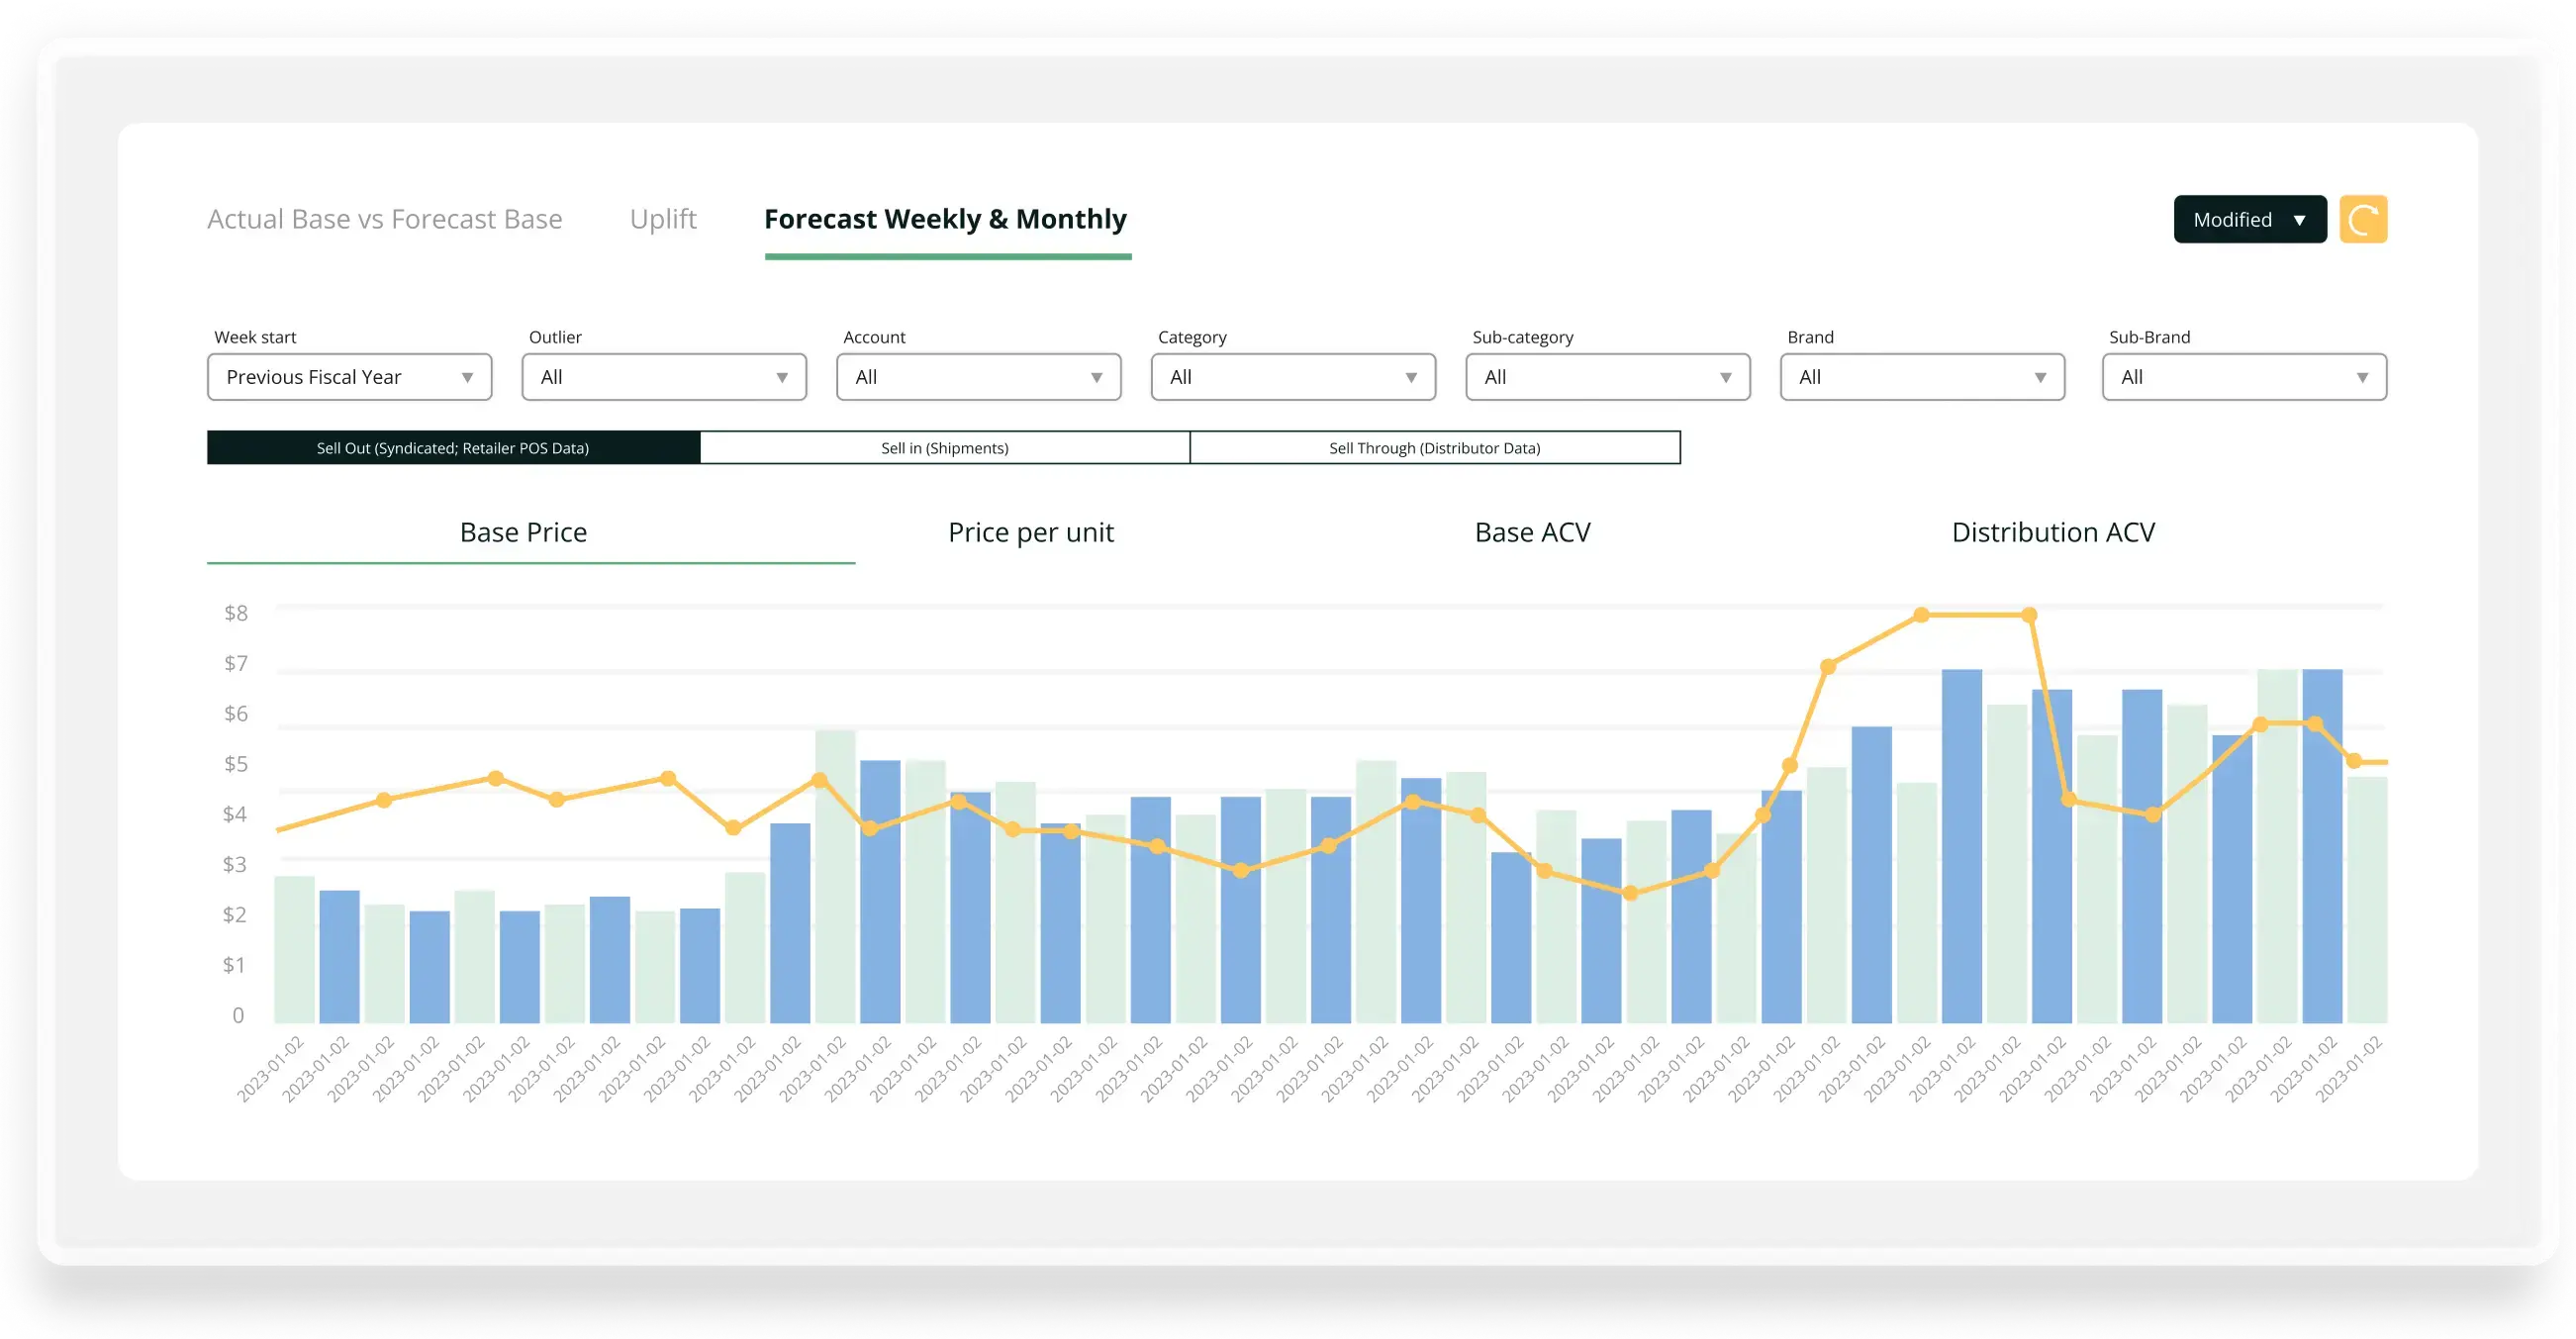Open the Modified dropdown menu

point(2249,219)
